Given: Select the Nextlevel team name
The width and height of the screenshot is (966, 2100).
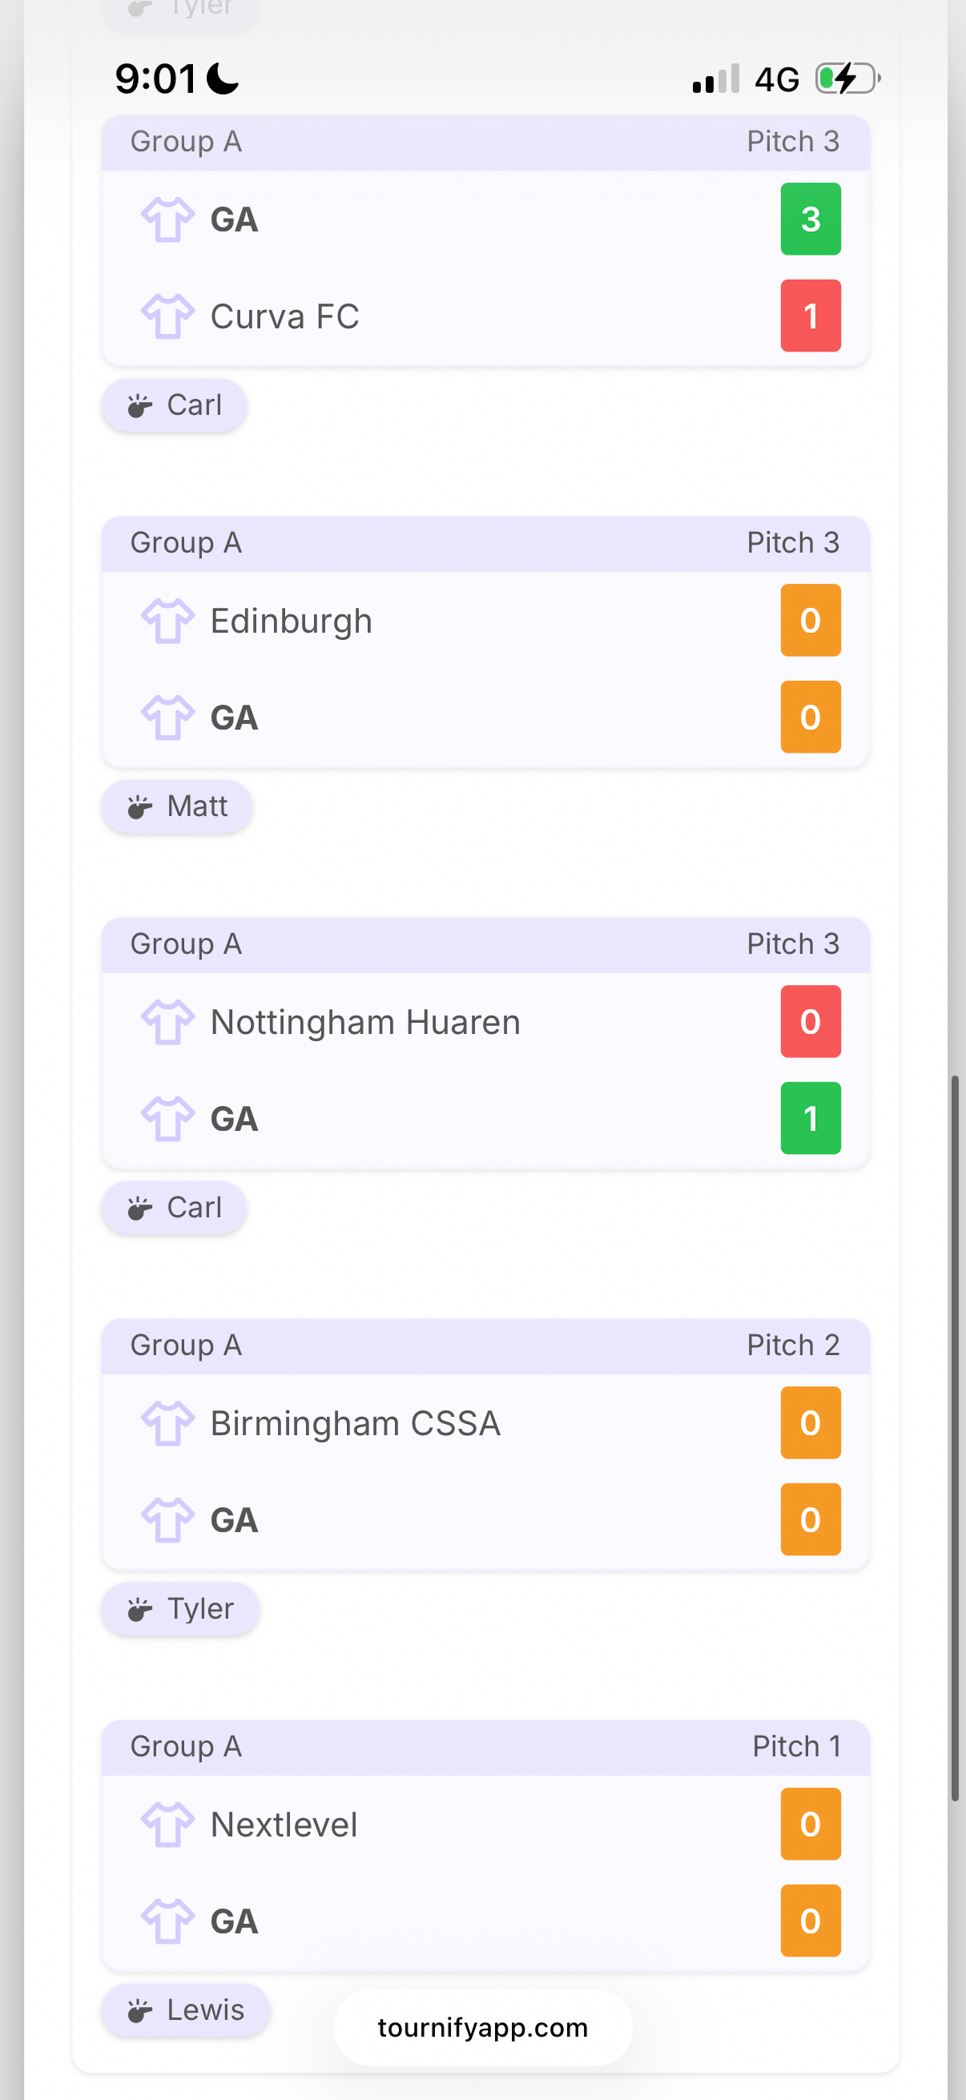Looking at the screenshot, I should (284, 1824).
